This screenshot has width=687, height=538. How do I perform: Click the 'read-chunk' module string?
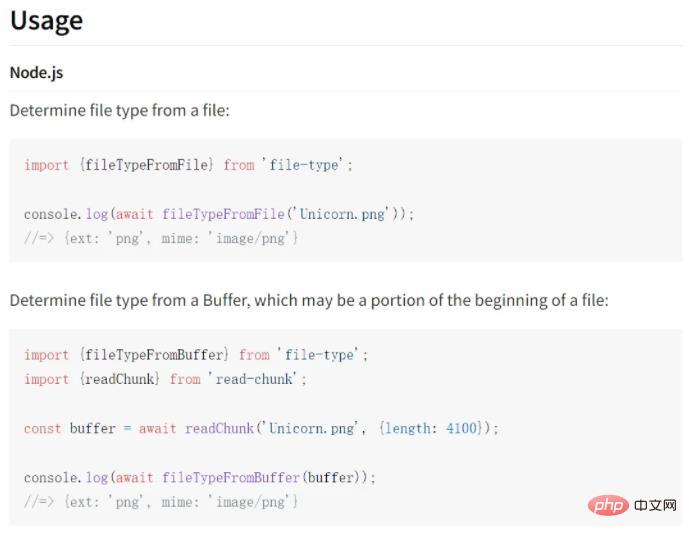click(x=254, y=379)
